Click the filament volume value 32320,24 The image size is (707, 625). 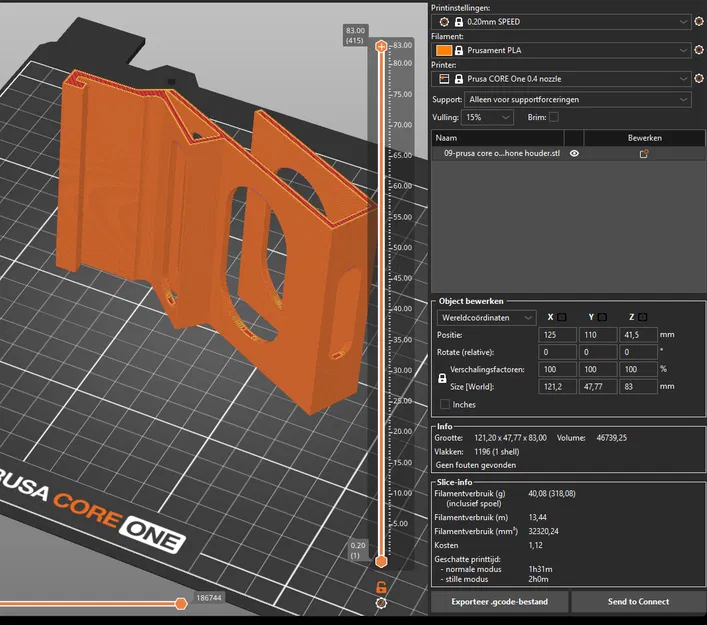pyautogui.click(x=543, y=531)
